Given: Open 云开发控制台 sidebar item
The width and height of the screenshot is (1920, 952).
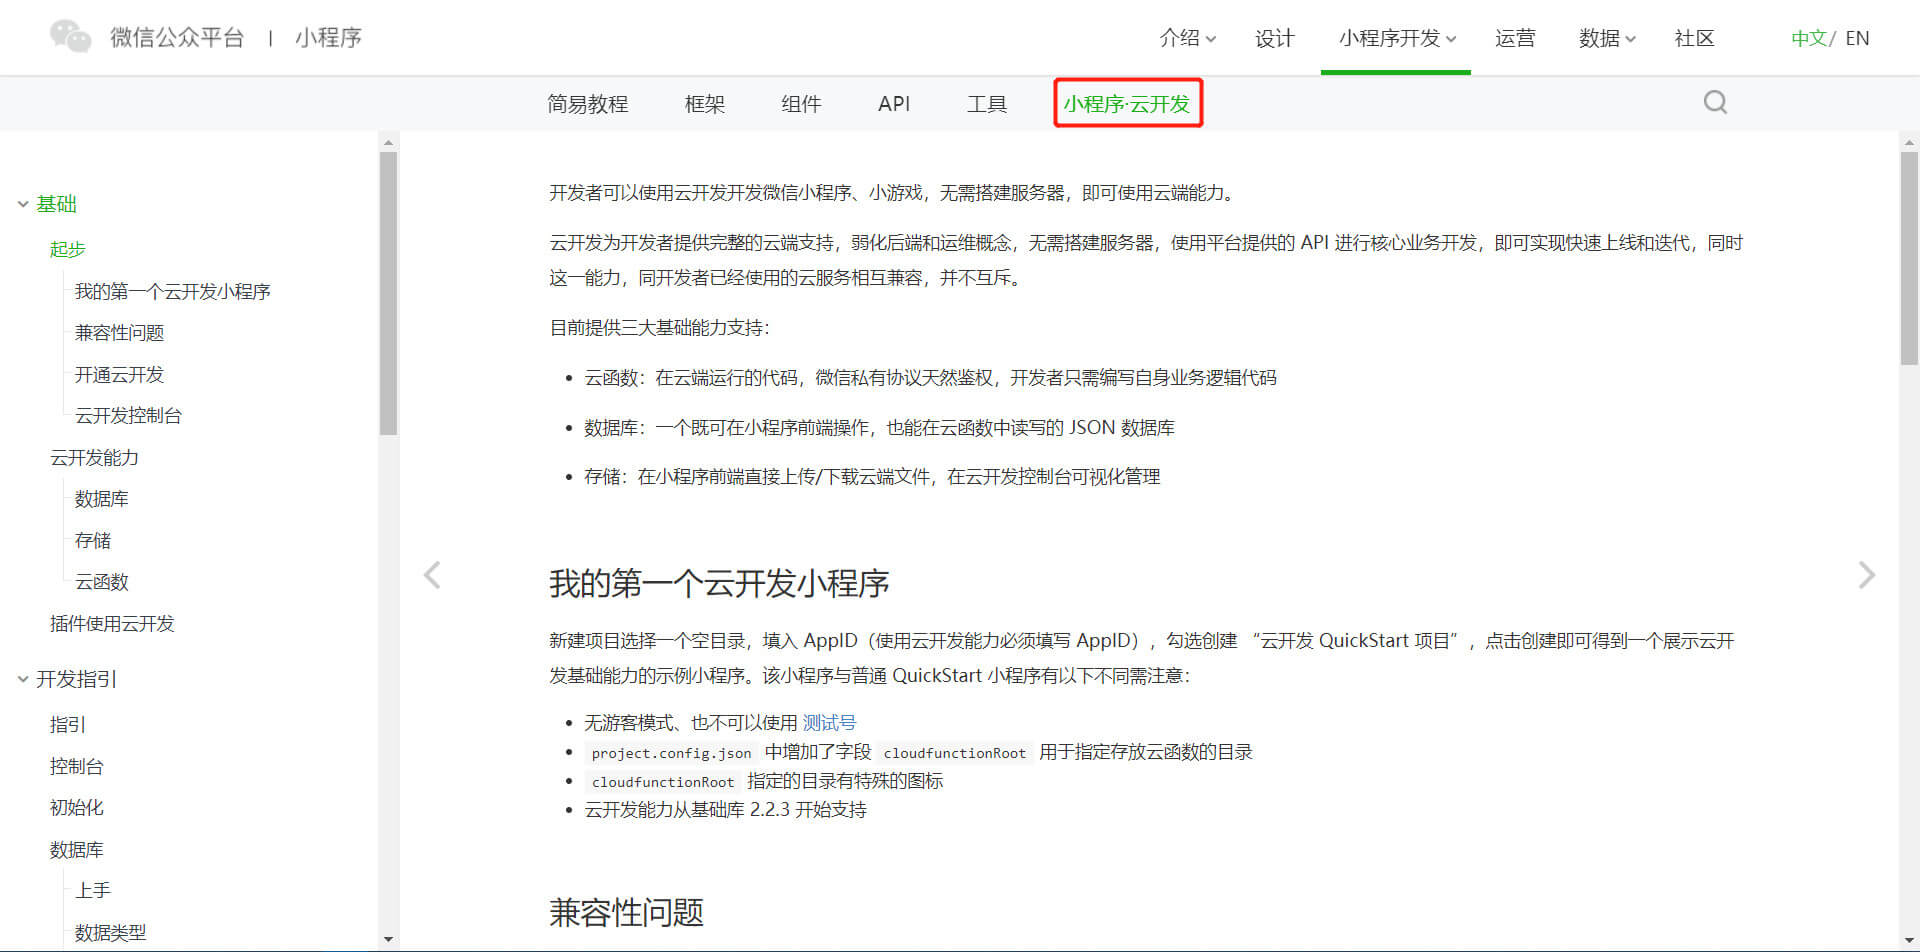Looking at the screenshot, I should [x=128, y=415].
